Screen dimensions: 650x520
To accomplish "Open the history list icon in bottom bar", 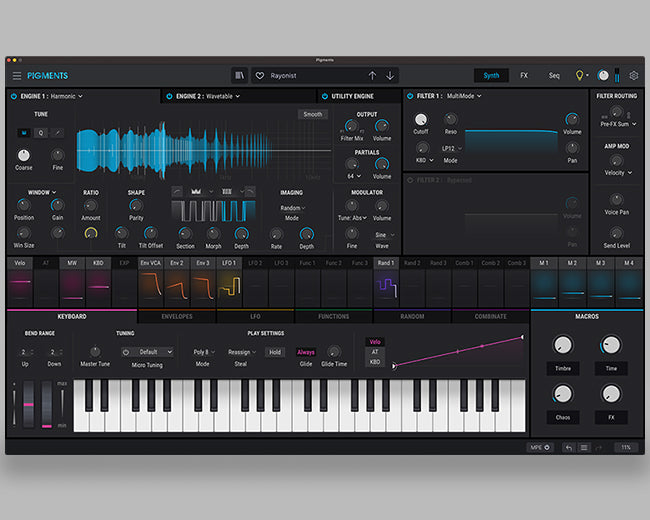I will pos(584,447).
